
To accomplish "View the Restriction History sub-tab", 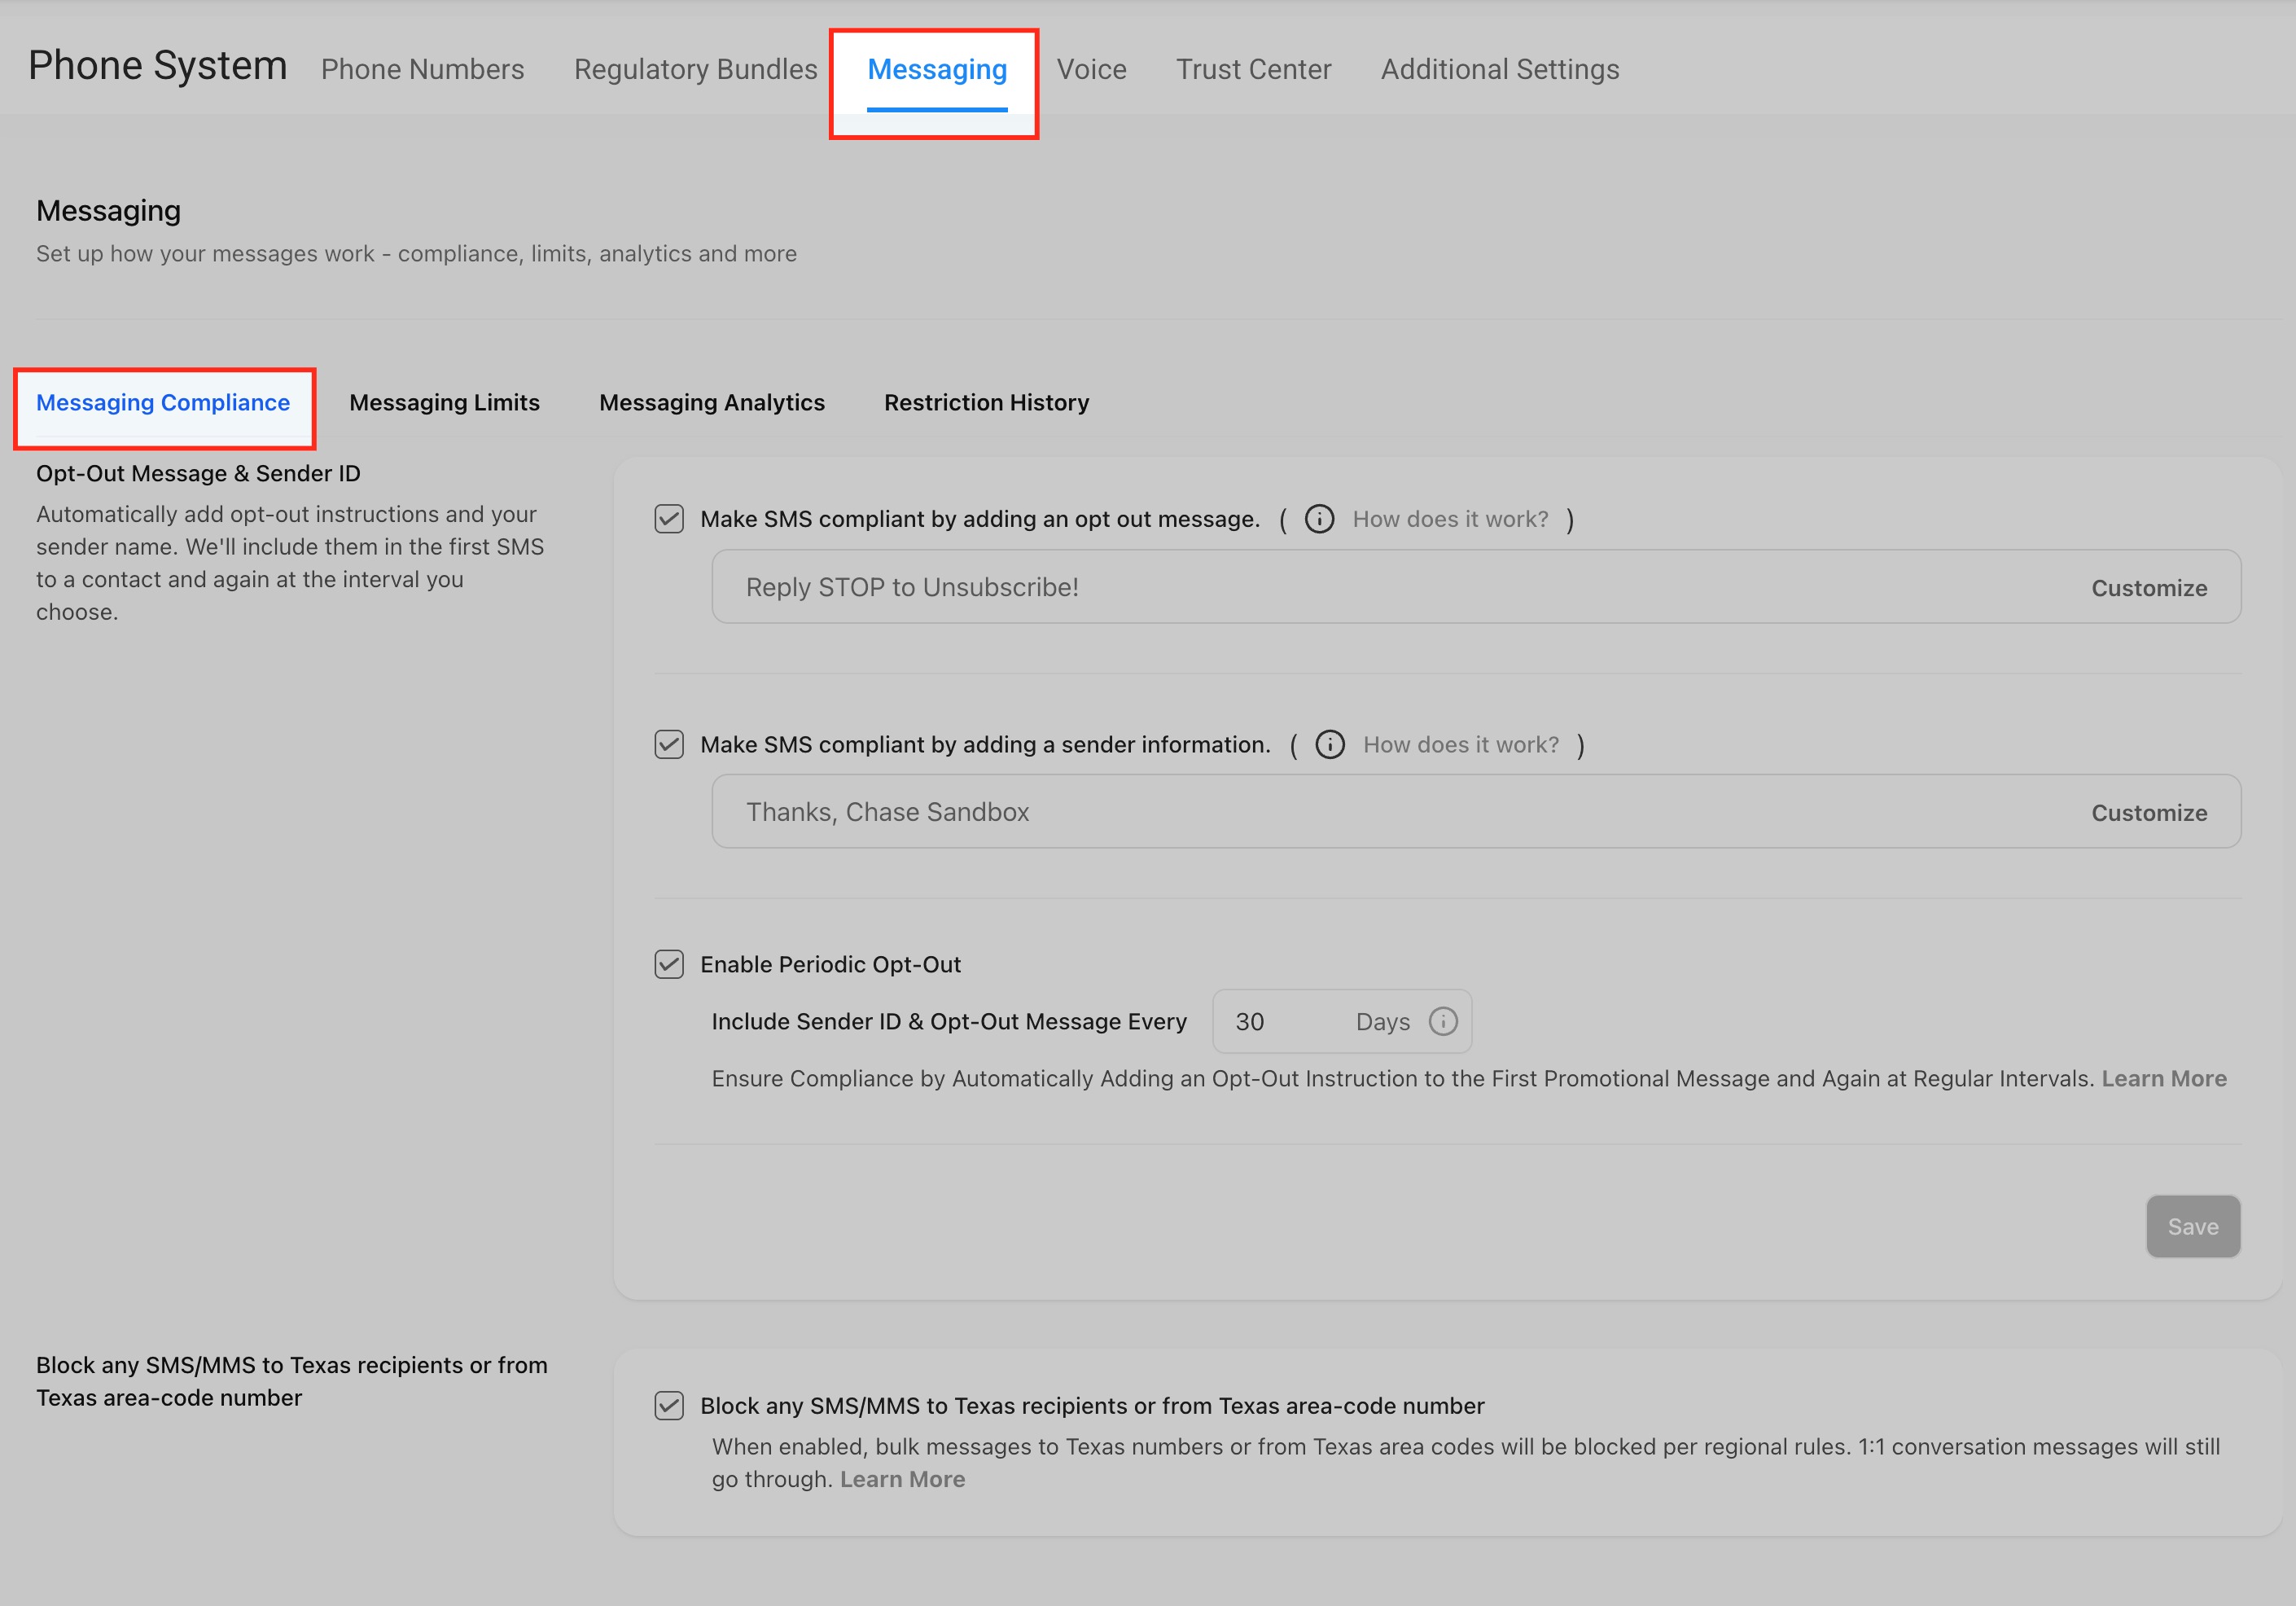I will pos(986,402).
